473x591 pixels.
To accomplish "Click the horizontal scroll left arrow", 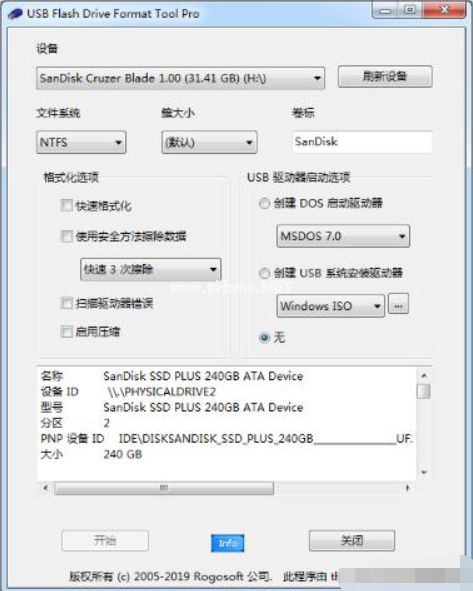I will (46, 488).
